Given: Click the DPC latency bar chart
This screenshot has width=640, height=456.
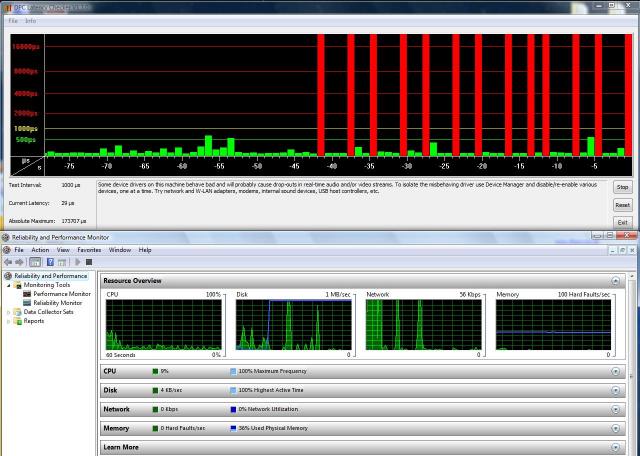Looking at the screenshot, I should coord(322,105).
